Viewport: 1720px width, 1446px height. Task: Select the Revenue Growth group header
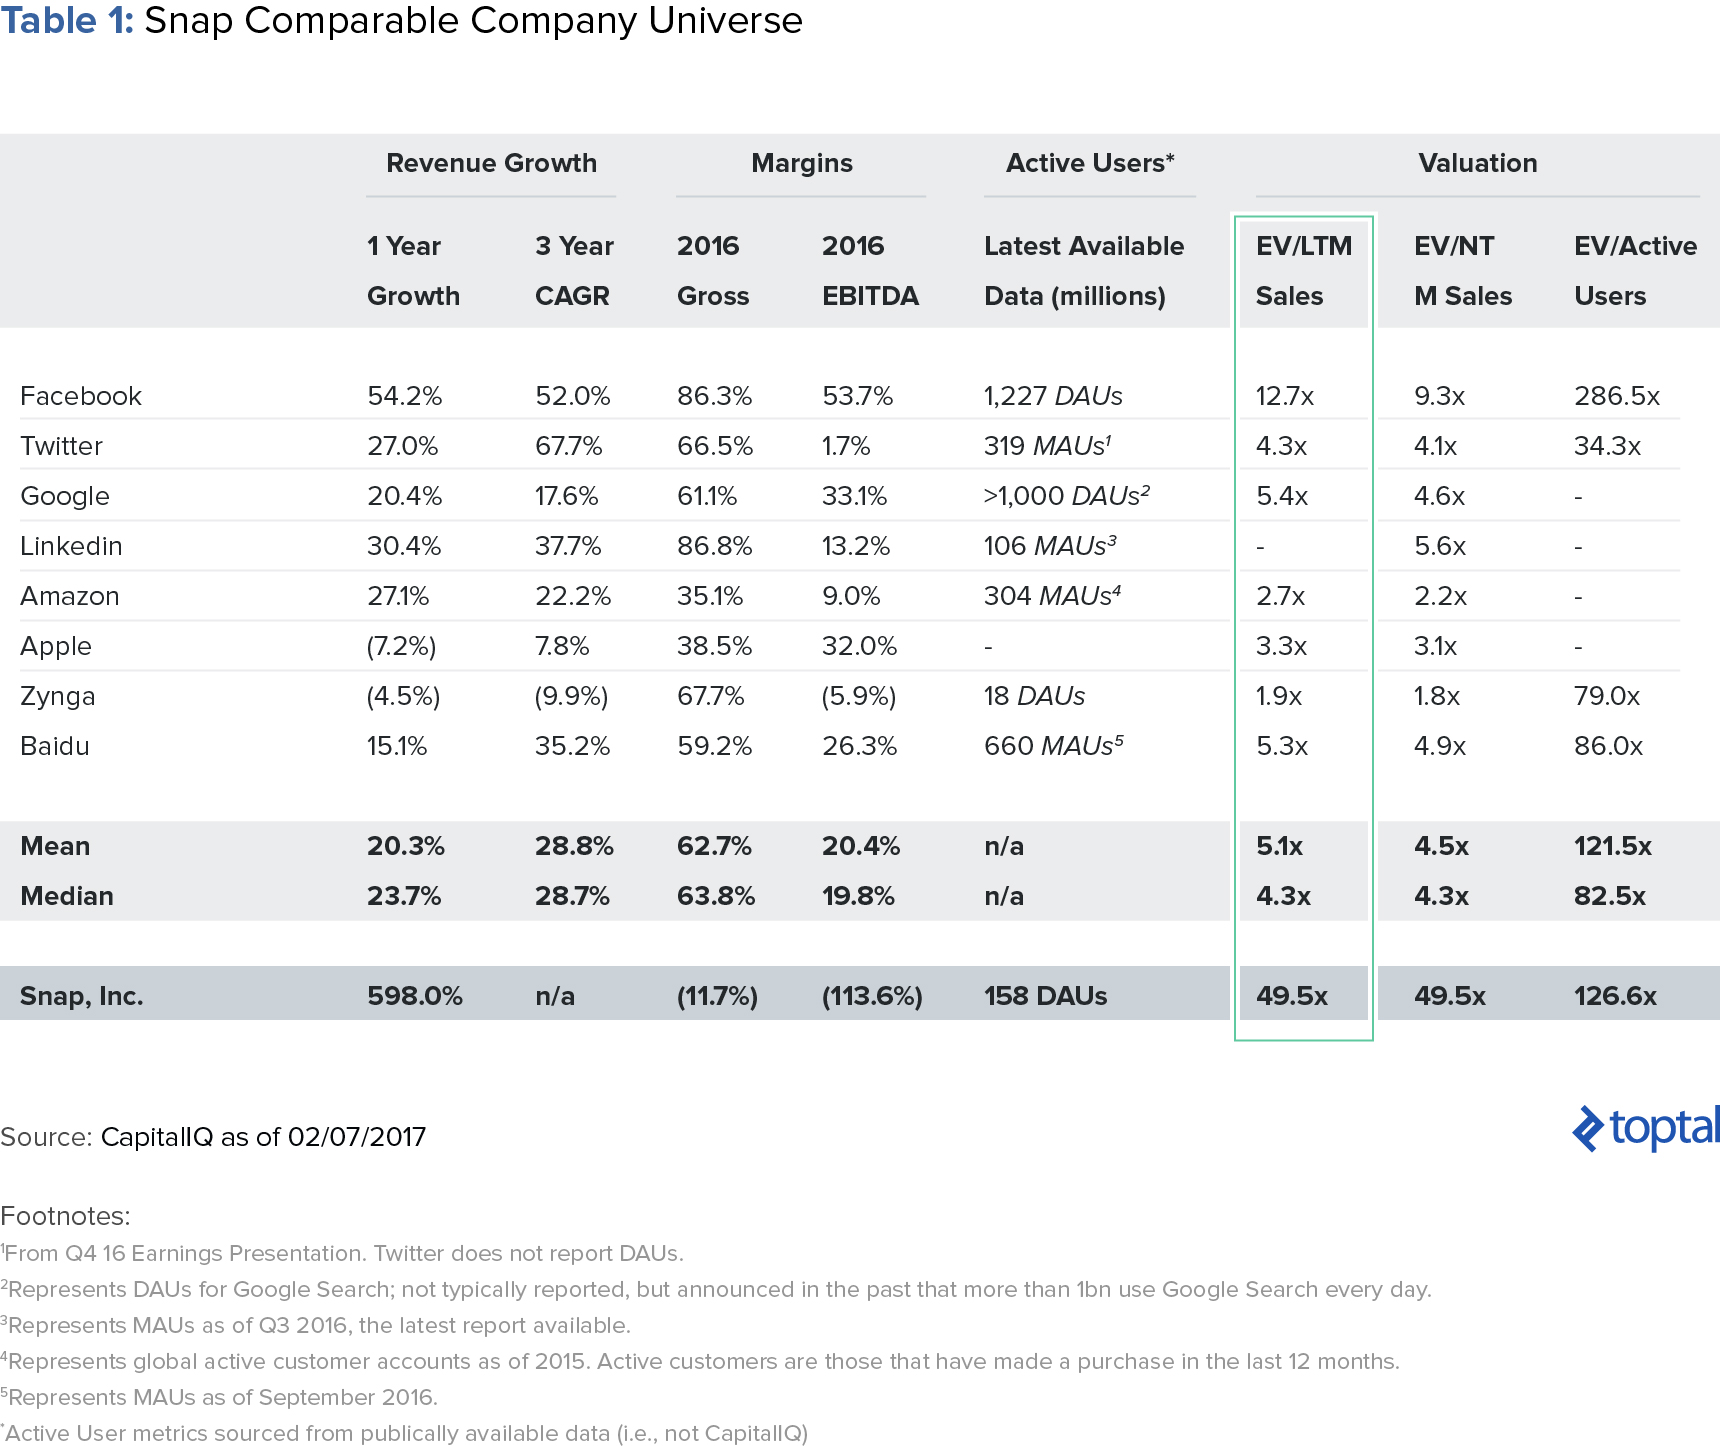(491, 163)
